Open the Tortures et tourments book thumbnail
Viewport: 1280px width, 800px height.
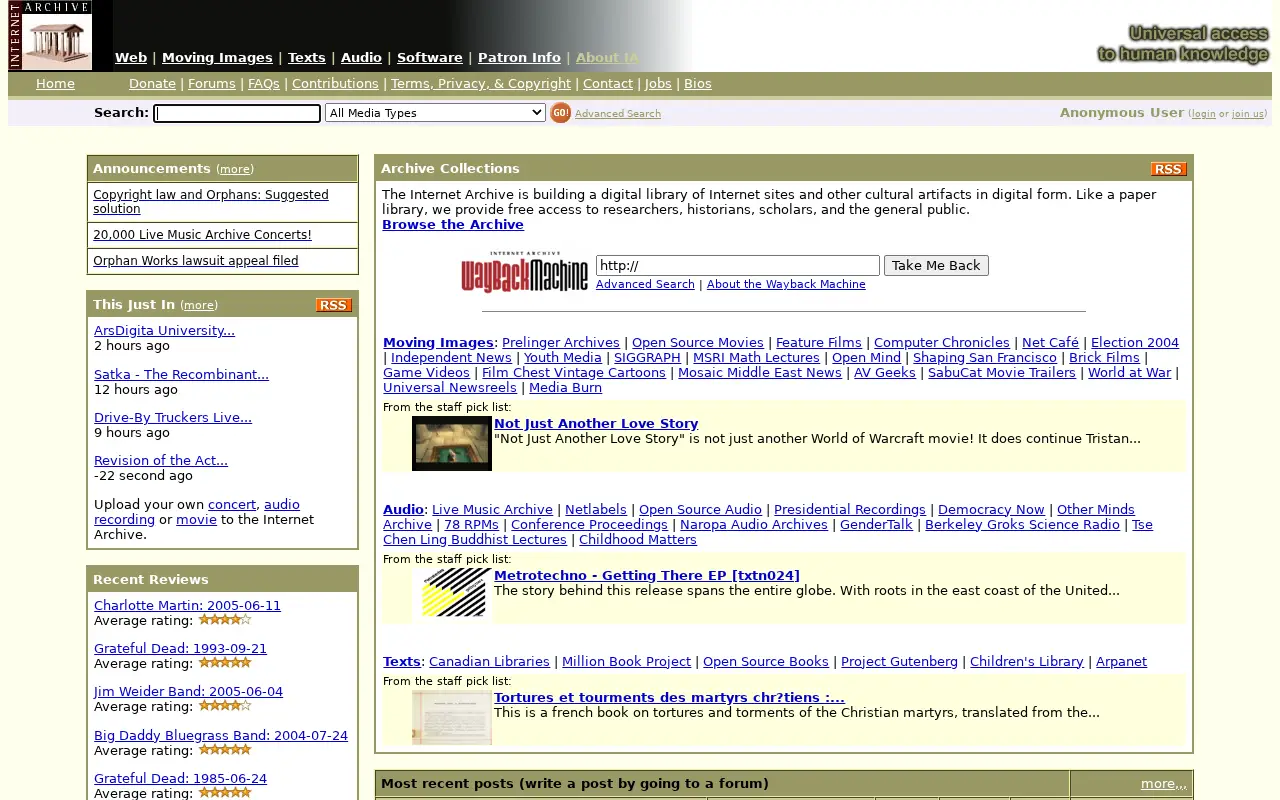(452, 717)
